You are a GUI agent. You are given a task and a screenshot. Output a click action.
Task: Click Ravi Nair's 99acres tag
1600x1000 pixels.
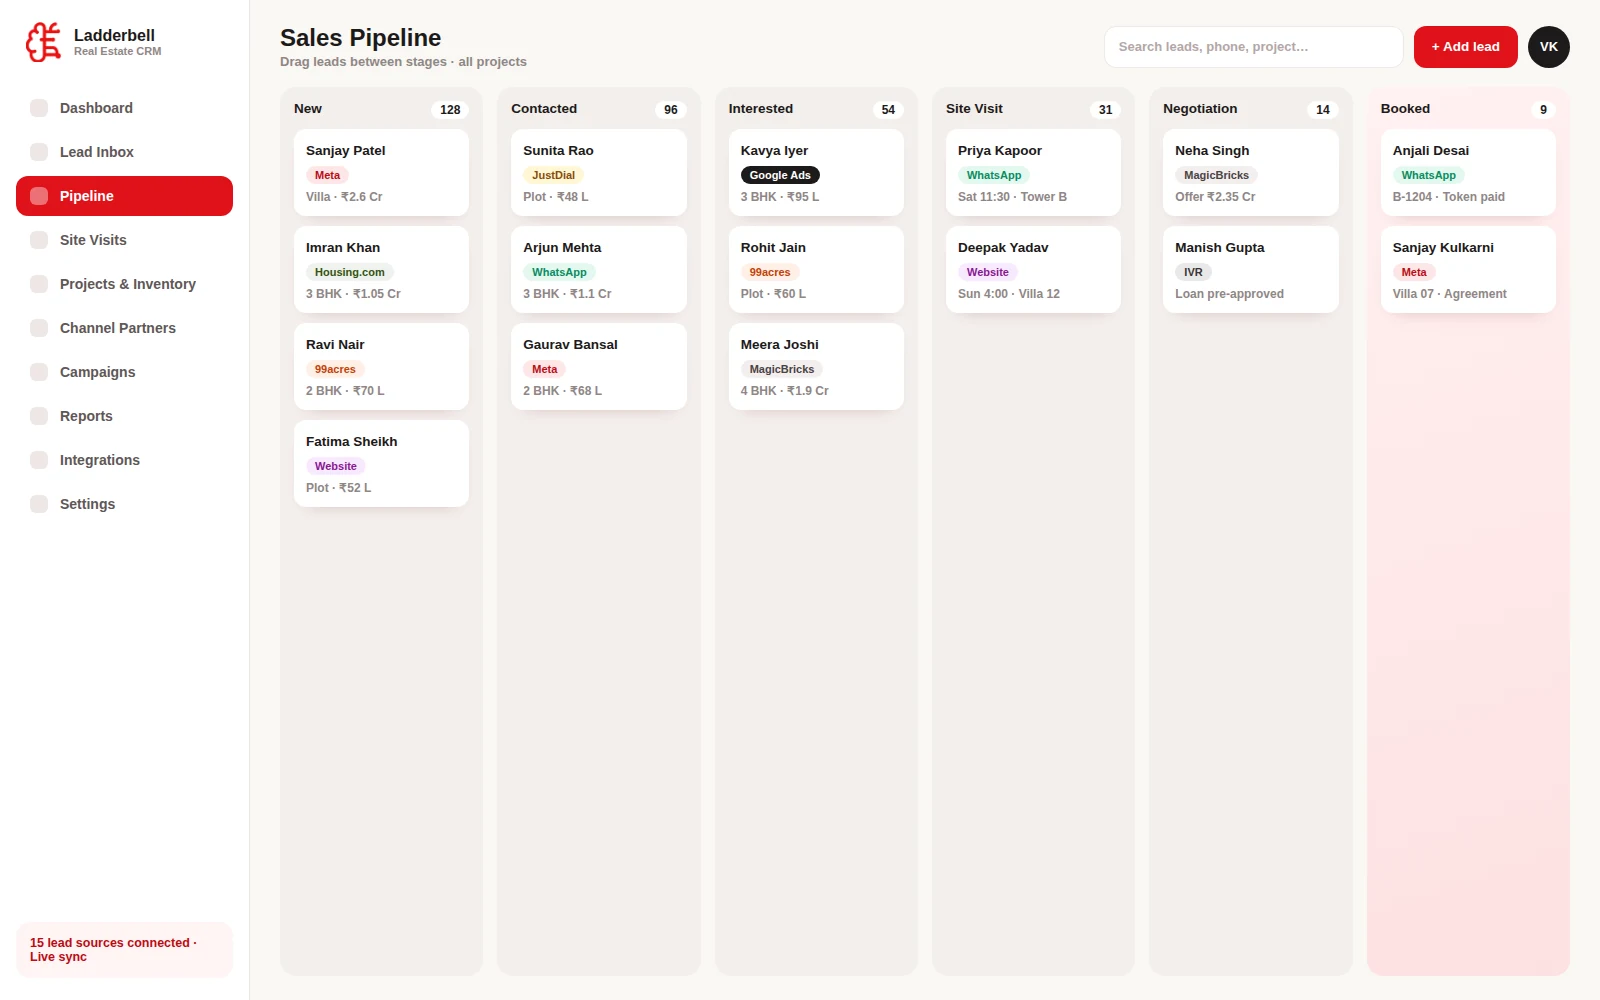[335, 369]
